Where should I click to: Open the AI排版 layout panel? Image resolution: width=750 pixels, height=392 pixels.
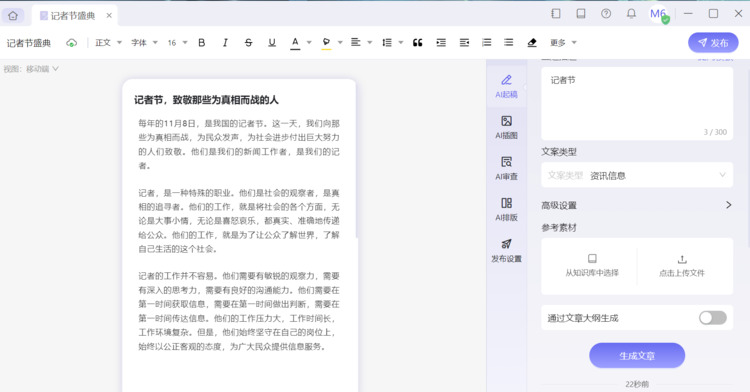pyautogui.click(x=507, y=209)
